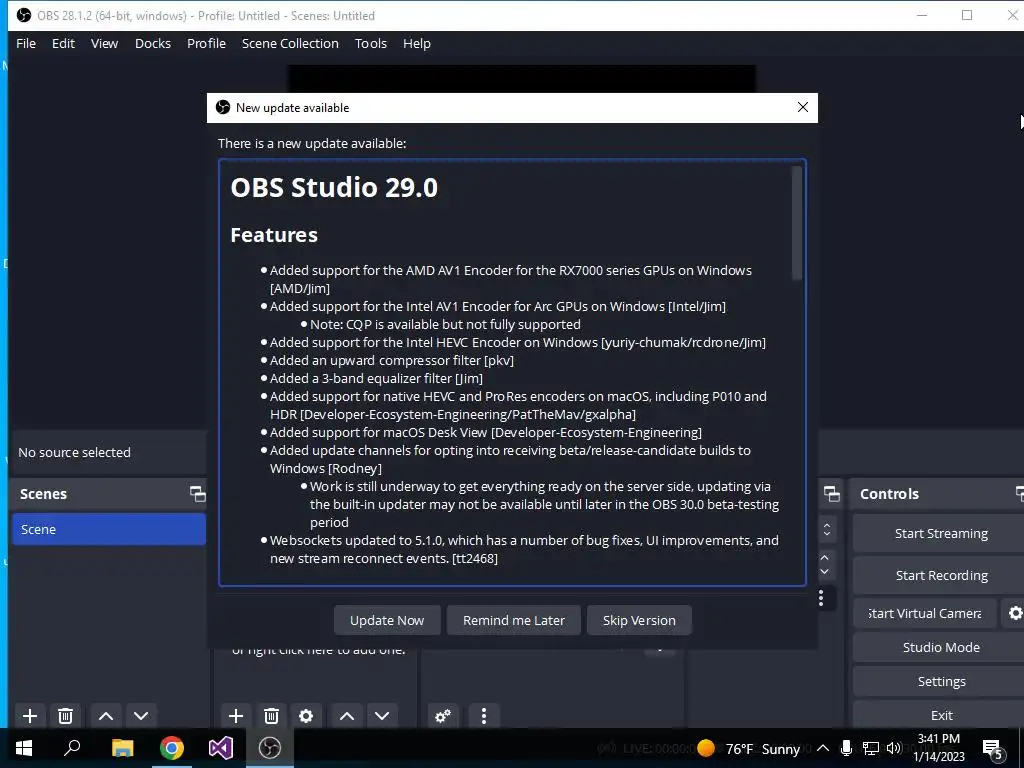Open the Scene Collection menu

[x=291, y=43]
